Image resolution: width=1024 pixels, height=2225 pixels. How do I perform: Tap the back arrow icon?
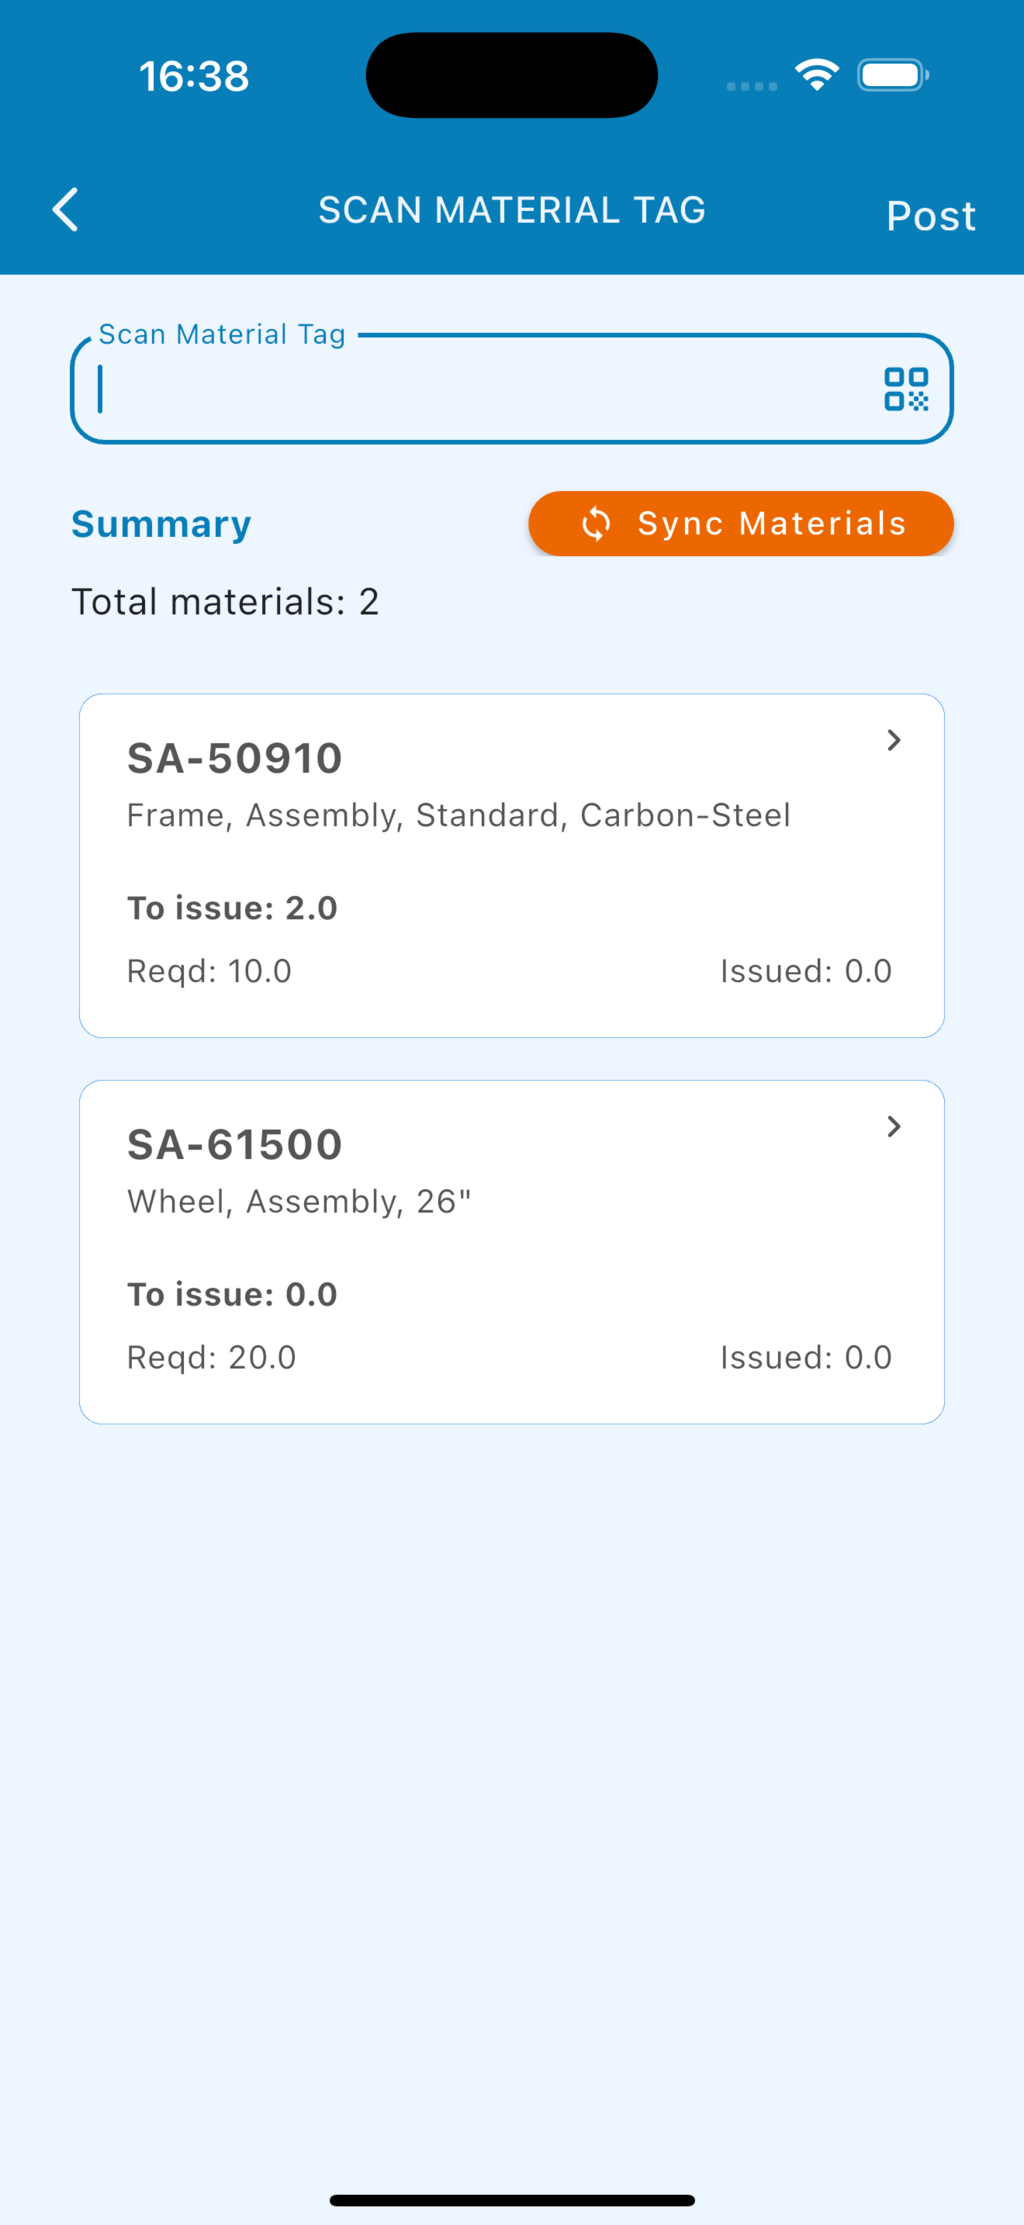(66, 210)
